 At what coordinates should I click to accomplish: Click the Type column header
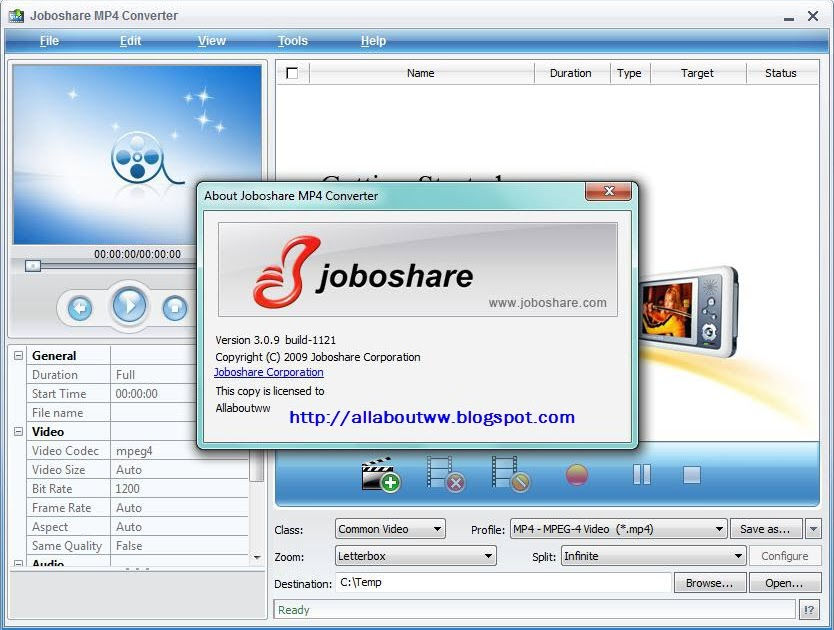pyautogui.click(x=630, y=73)
